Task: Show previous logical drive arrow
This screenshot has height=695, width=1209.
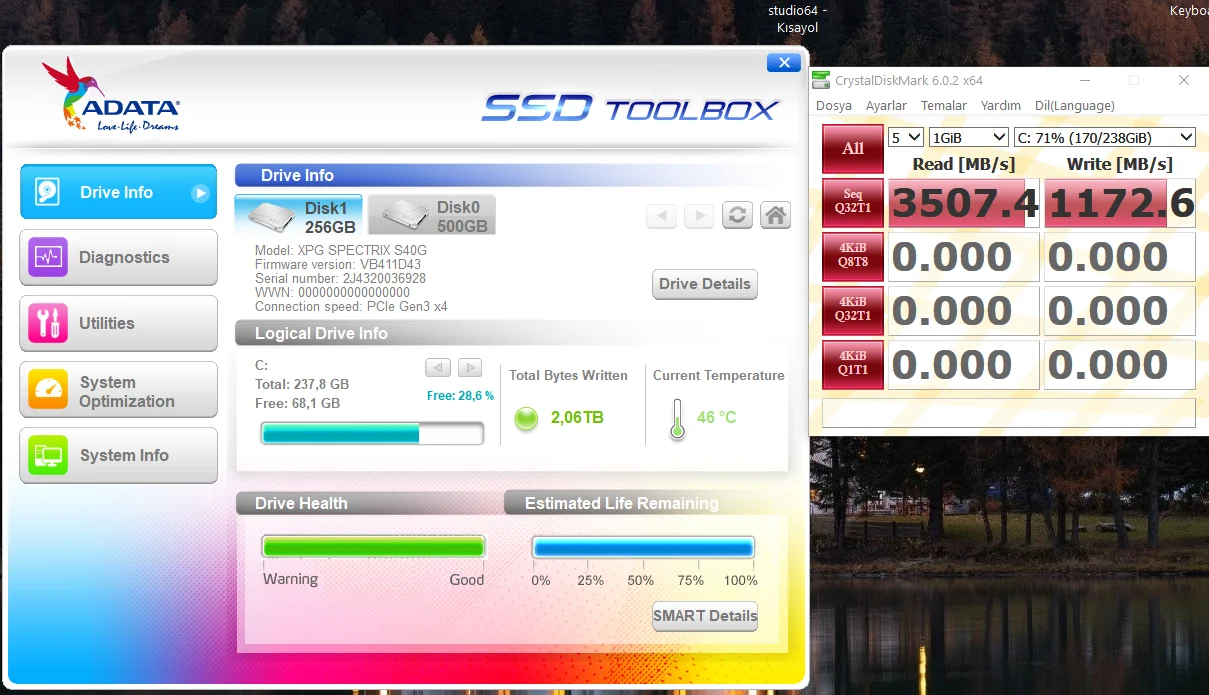Action: click(x=437, y=367)
